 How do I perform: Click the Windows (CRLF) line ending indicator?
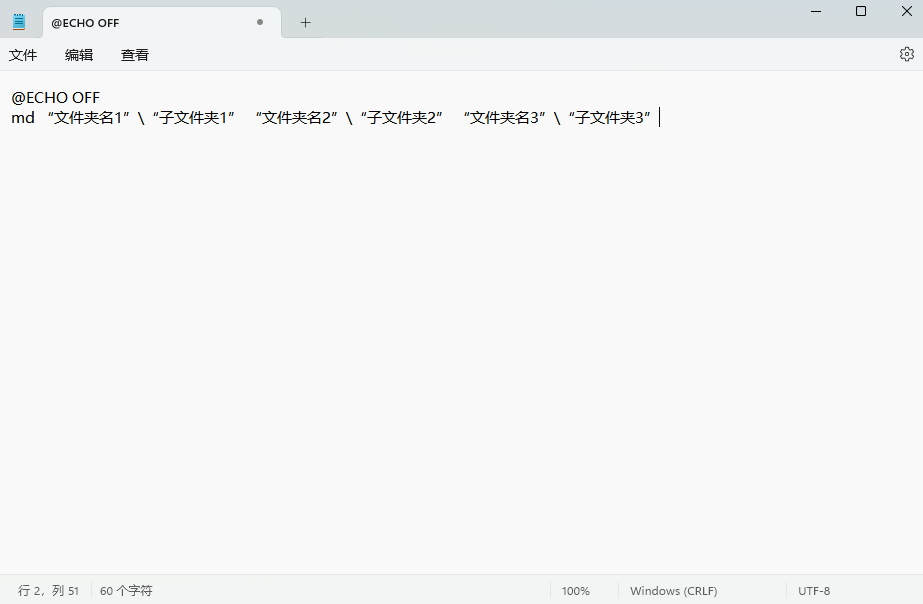point(673,591)
